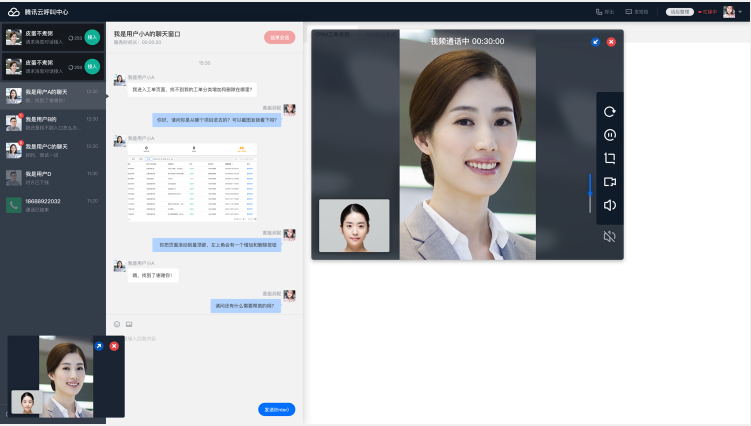The image size is (751, 426).
Task: Click the customer avatar on first chat message
Action: [119, 80]
